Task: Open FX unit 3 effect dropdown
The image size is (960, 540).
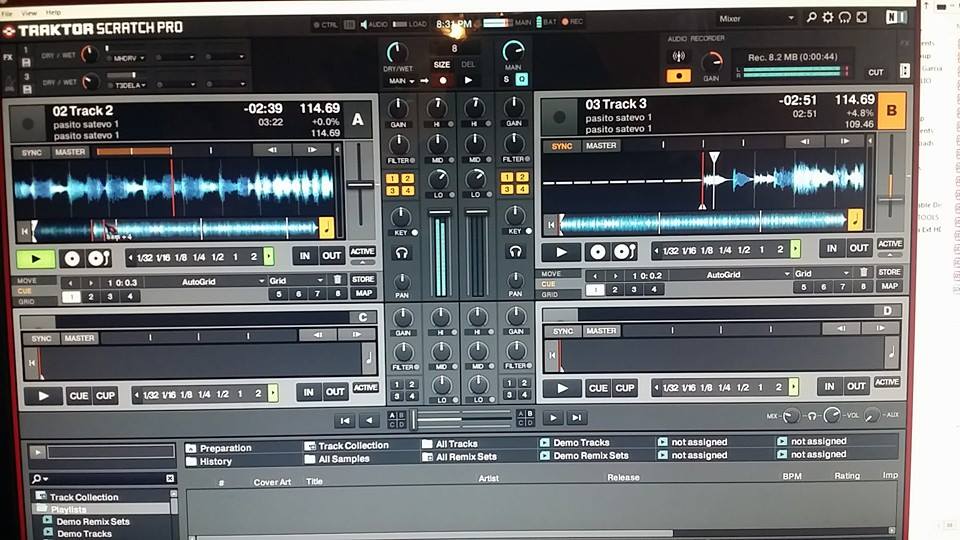Action: point(129,85)
